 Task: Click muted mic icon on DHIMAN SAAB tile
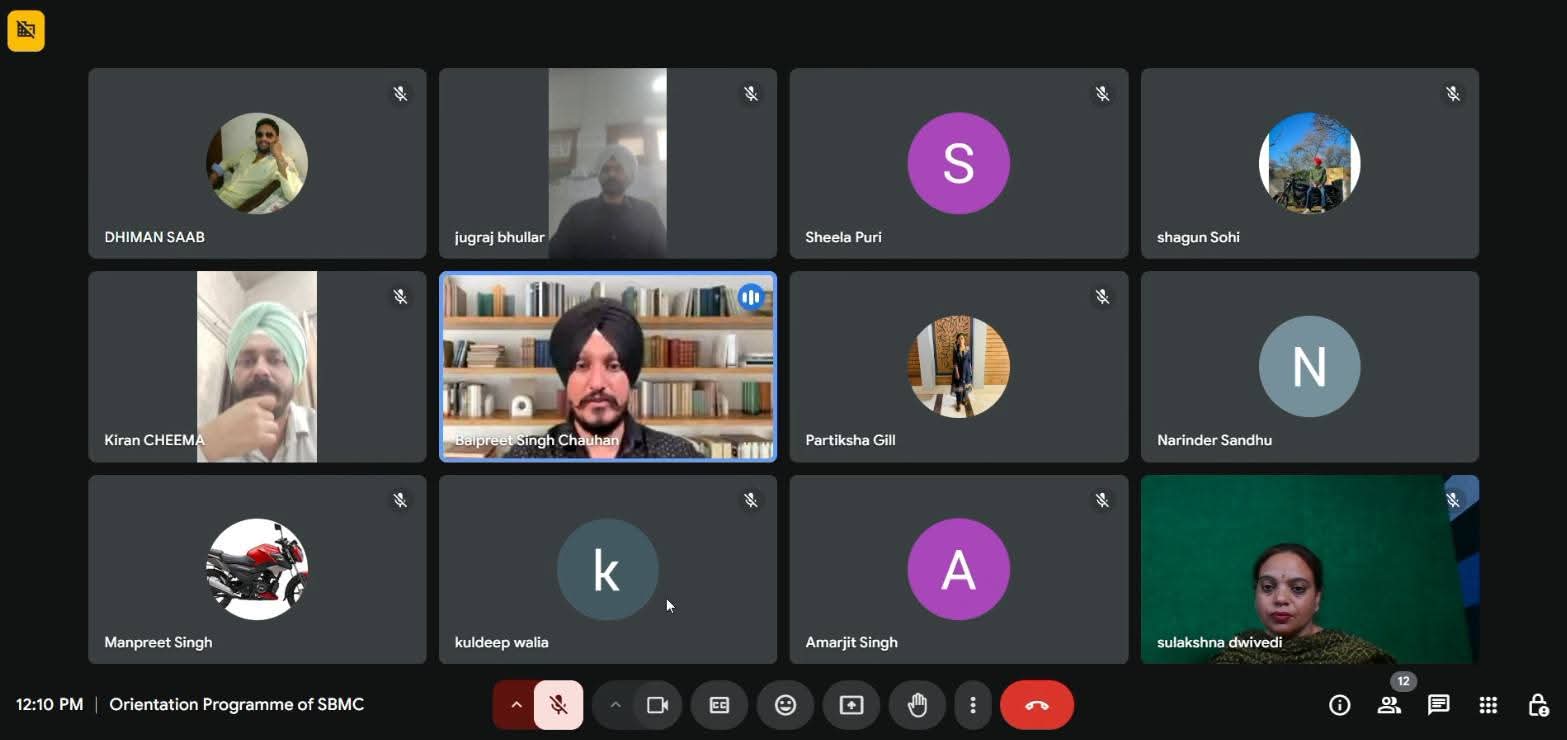point(400,93)
